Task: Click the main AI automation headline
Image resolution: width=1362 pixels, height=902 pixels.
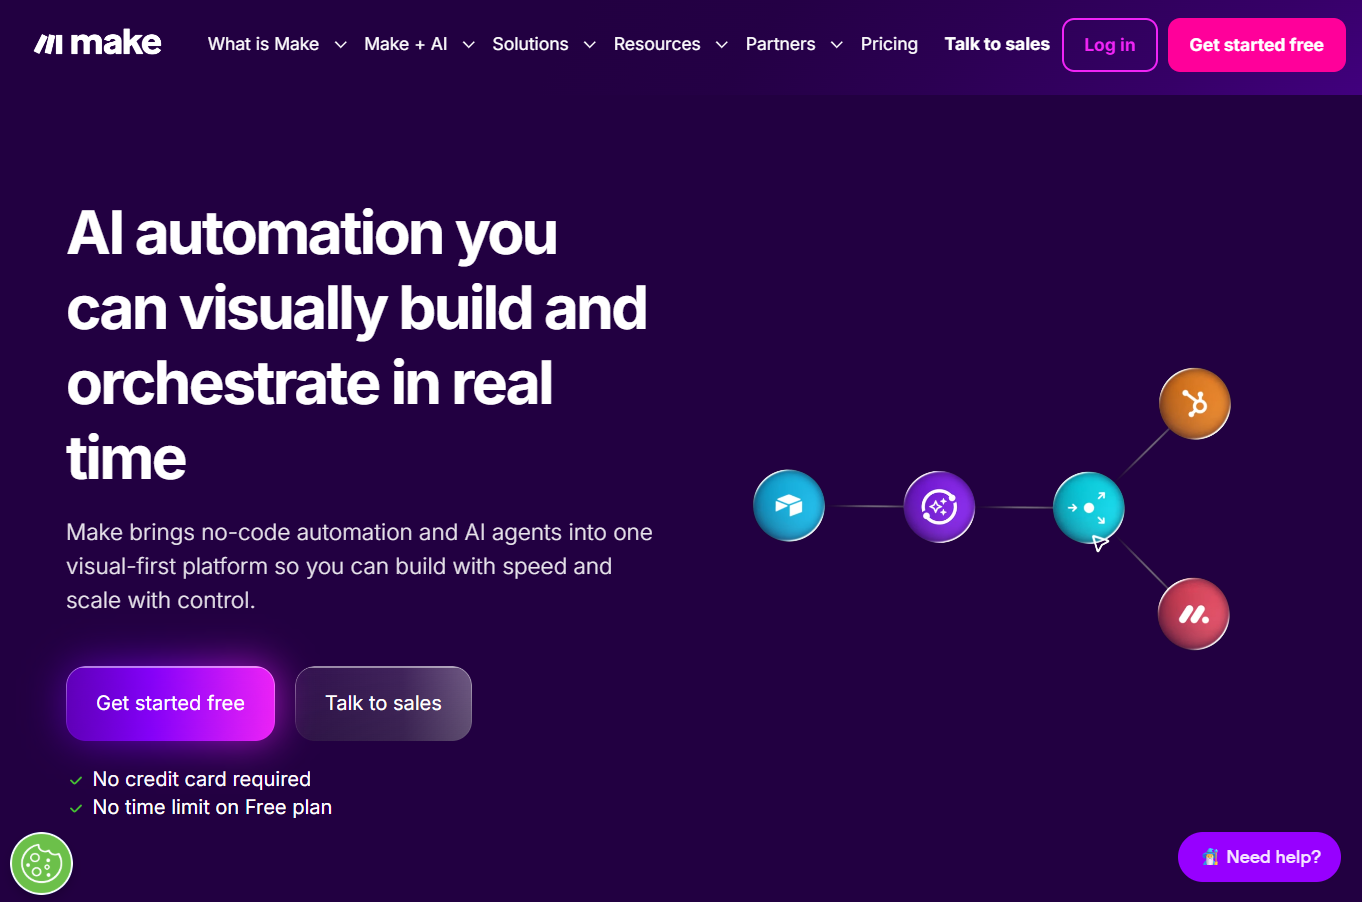Action: [x=356, y=345]
